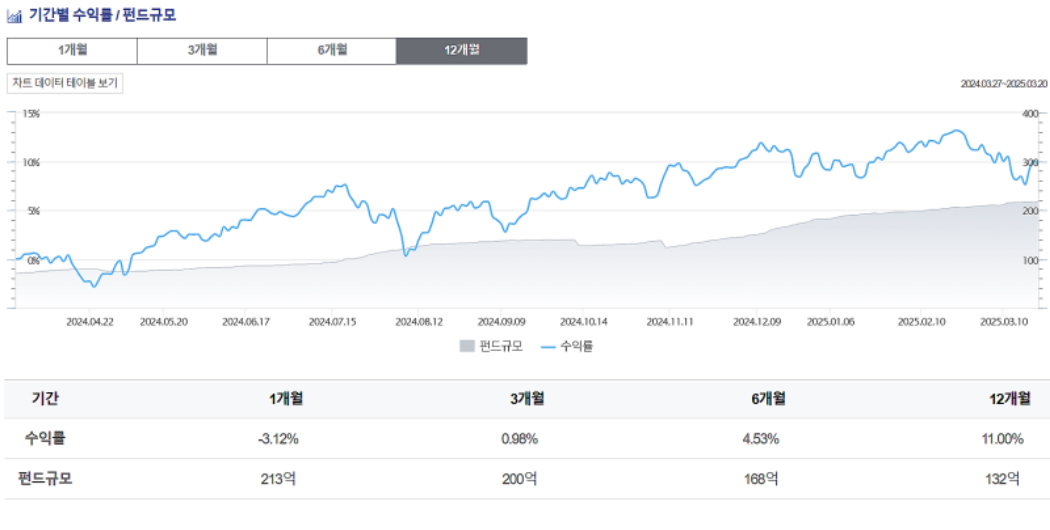Click the 5% left axis label

pyautogui.click(x=33, y=211)
